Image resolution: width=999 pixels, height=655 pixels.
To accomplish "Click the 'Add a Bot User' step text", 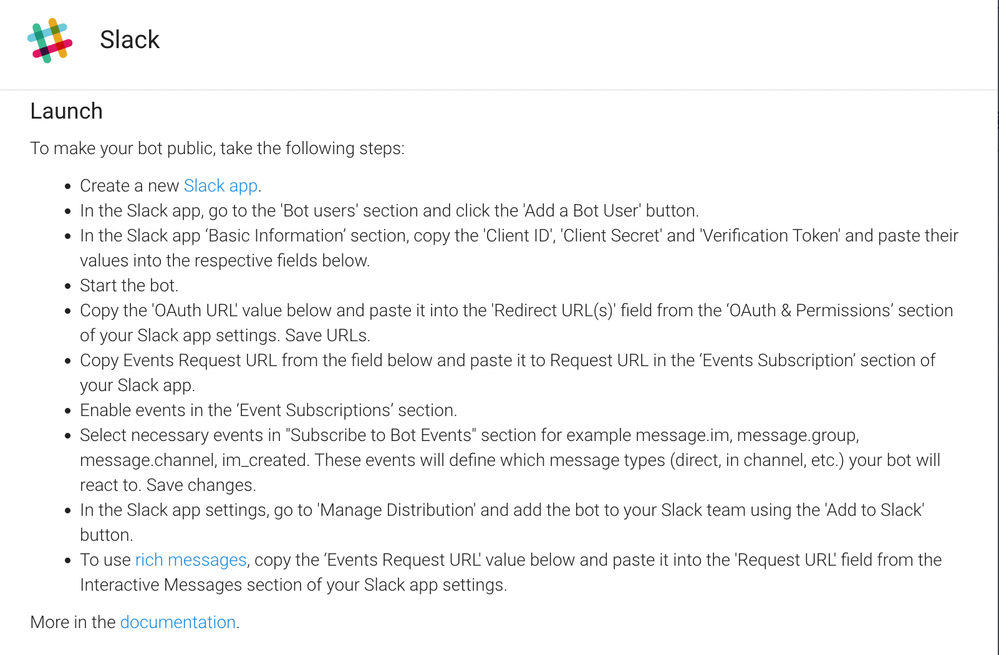I will pyautogui.click(x=389, y=211).
